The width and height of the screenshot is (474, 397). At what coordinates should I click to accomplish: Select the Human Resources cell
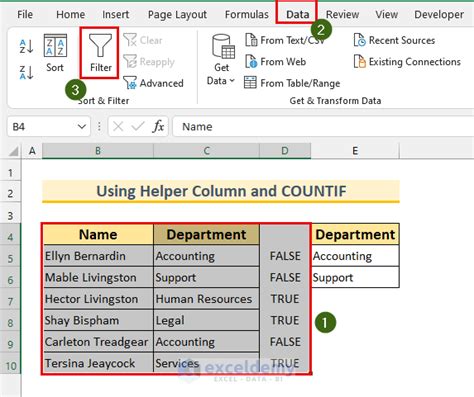point(206,299)
